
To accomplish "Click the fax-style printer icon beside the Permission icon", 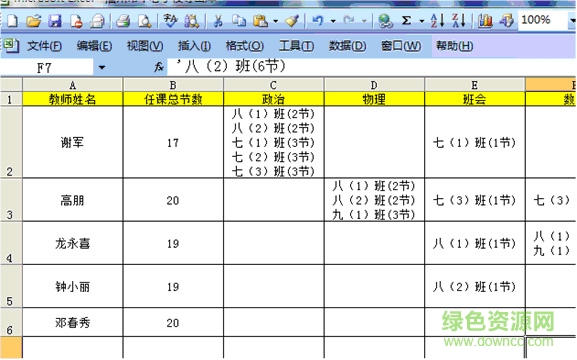I will [x=98, y=21].
